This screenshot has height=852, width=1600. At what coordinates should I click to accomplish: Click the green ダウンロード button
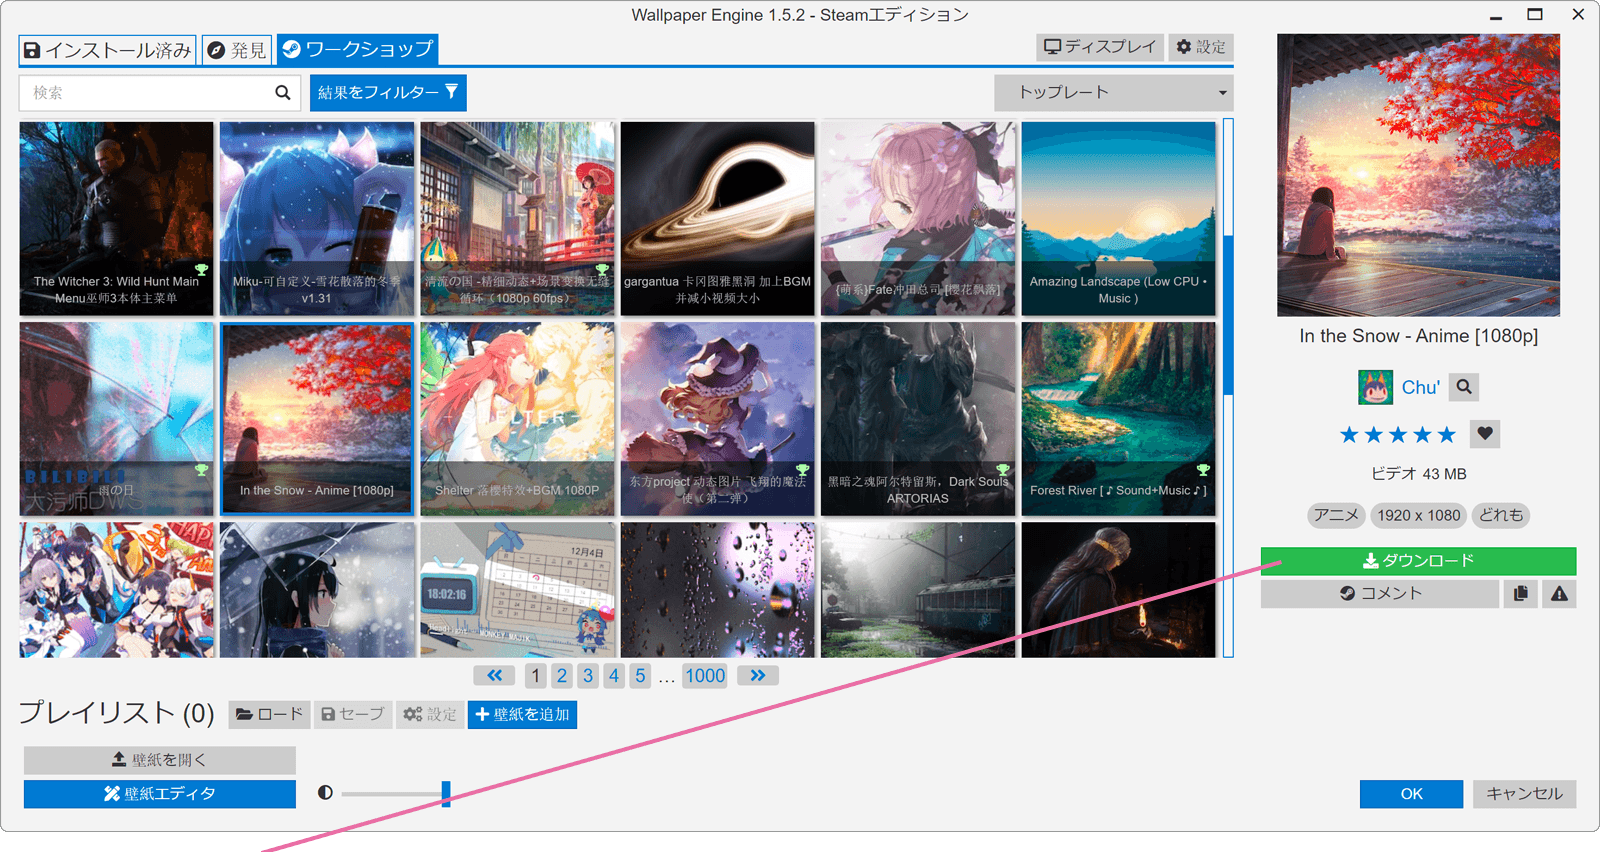(1418, 561)
